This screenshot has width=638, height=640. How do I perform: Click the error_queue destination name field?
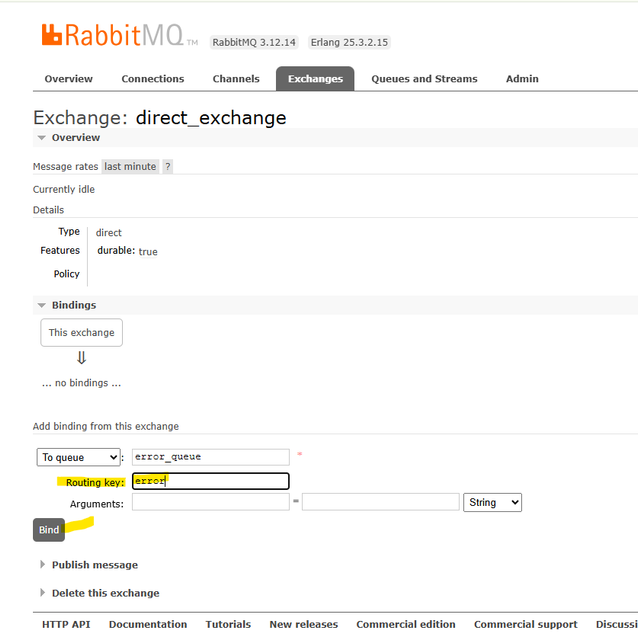[x=211, y=457]
